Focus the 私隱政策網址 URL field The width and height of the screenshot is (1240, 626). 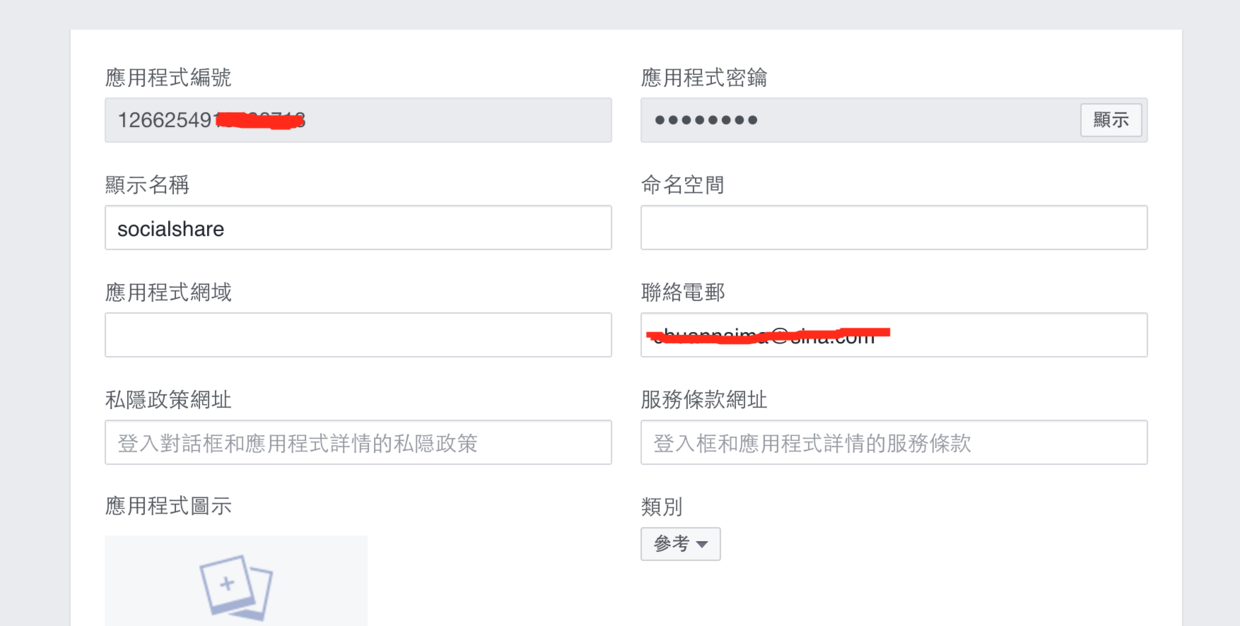[x=358, y=442]
